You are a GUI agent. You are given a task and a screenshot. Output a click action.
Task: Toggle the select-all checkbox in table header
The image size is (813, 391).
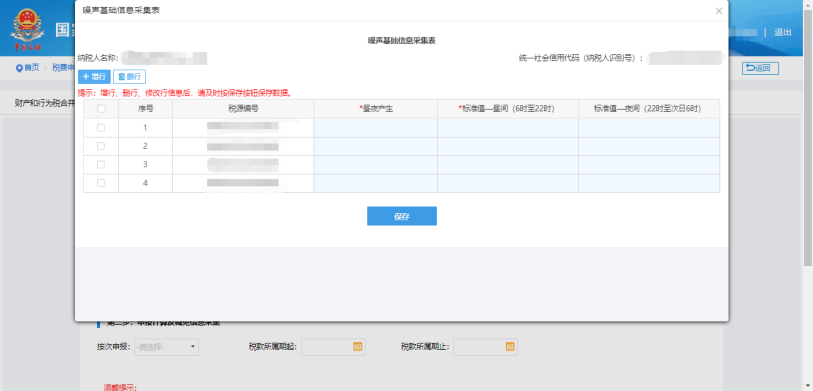(x=101, y=109)
